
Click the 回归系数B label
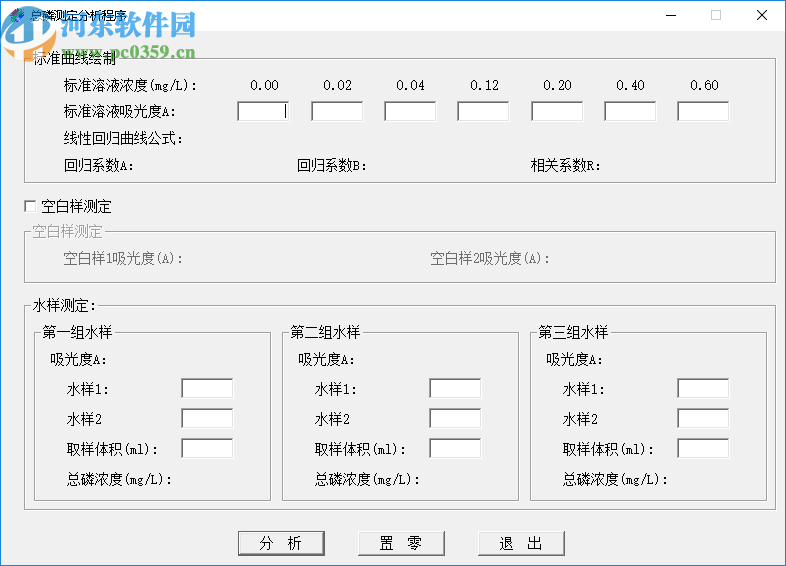point(332,165)
